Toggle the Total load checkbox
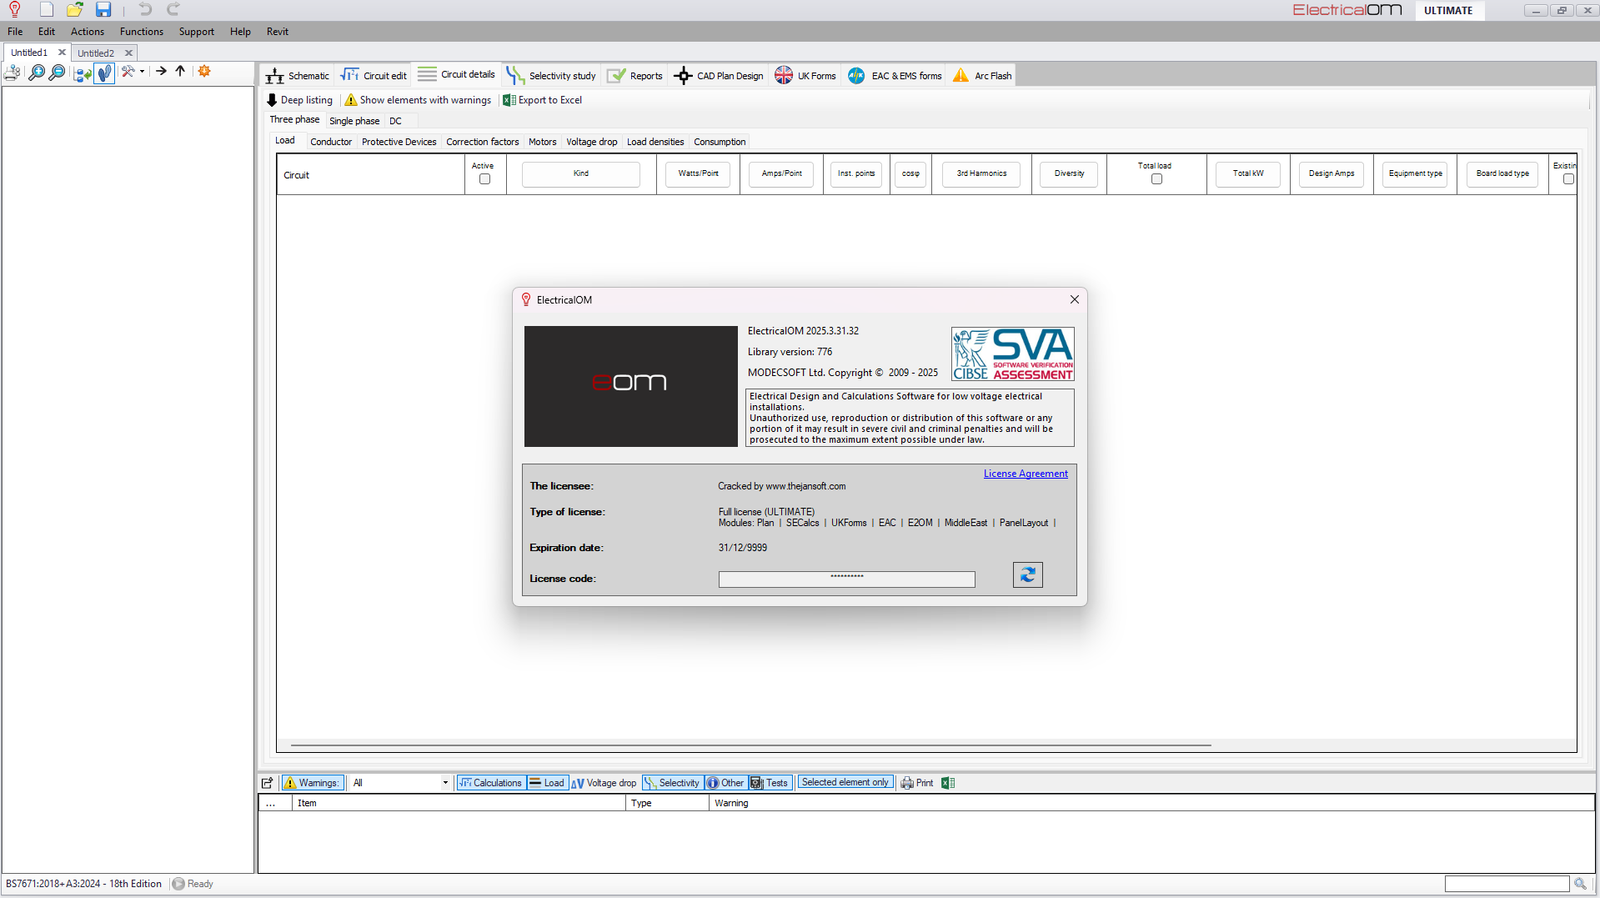1600x898 pixels. tap(1157, 179)
